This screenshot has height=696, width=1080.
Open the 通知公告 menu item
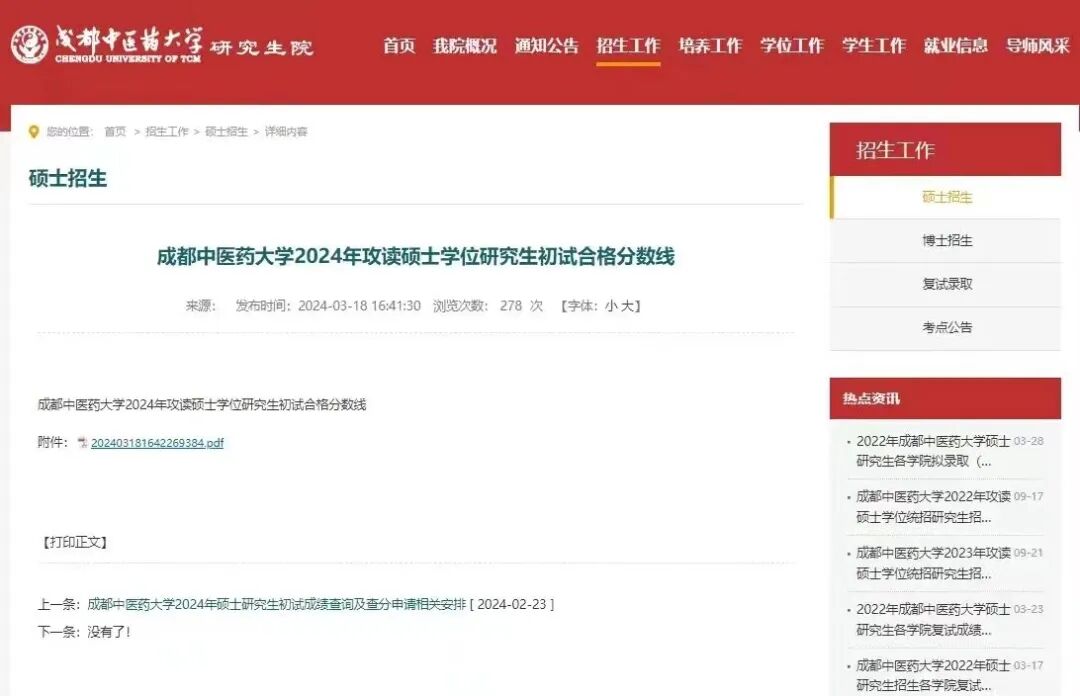tap(546, 45)
